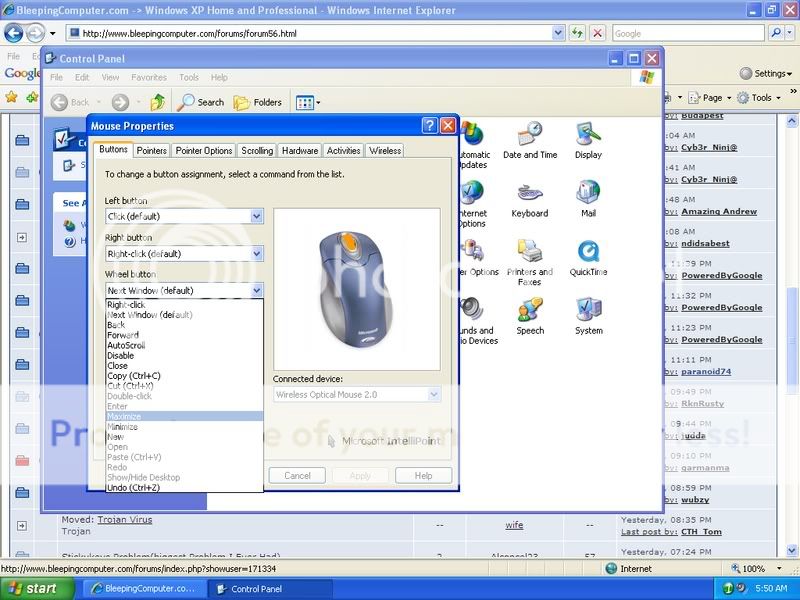Open the Views icon dropdown in Control Panel

(x=308, y=103)
